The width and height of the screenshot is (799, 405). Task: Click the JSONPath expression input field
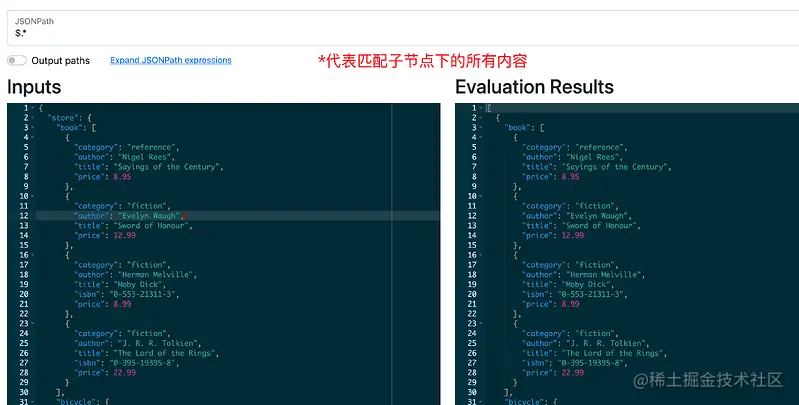pos(403,28)
